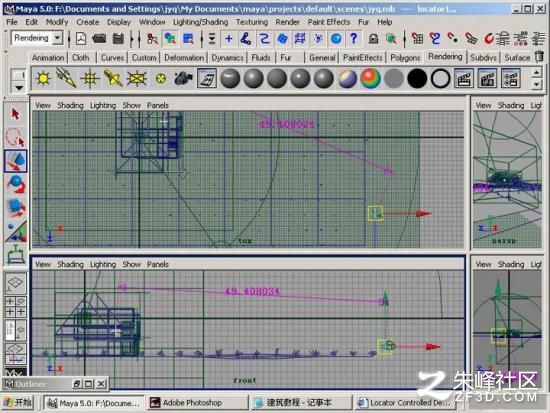Click the new scene file icon
550x413 pixels.
81,38
